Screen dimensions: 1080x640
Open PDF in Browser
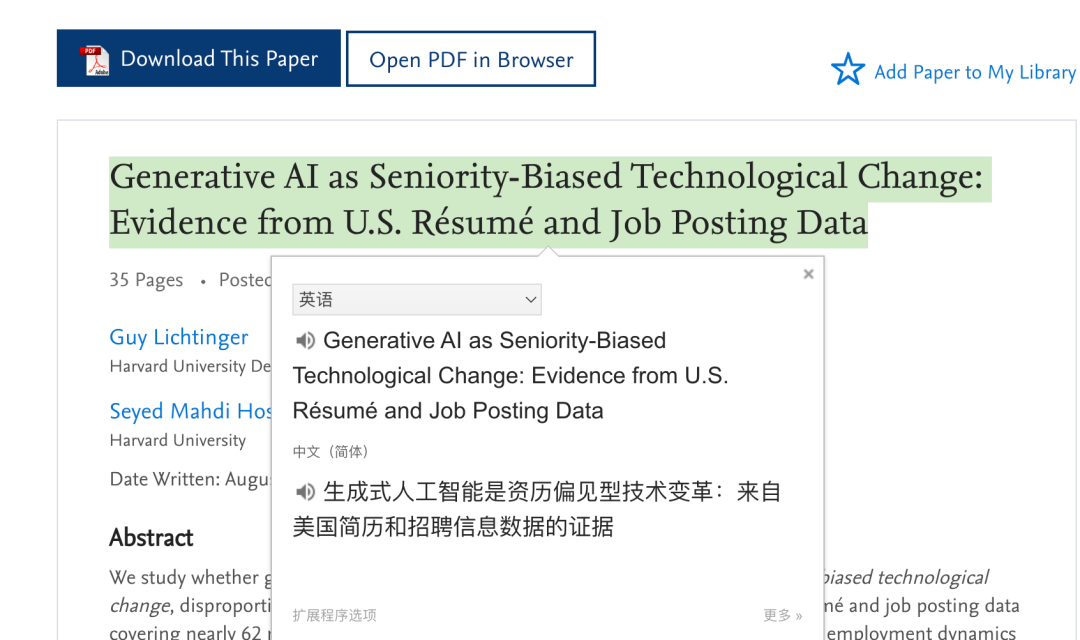tap(471, 60)
